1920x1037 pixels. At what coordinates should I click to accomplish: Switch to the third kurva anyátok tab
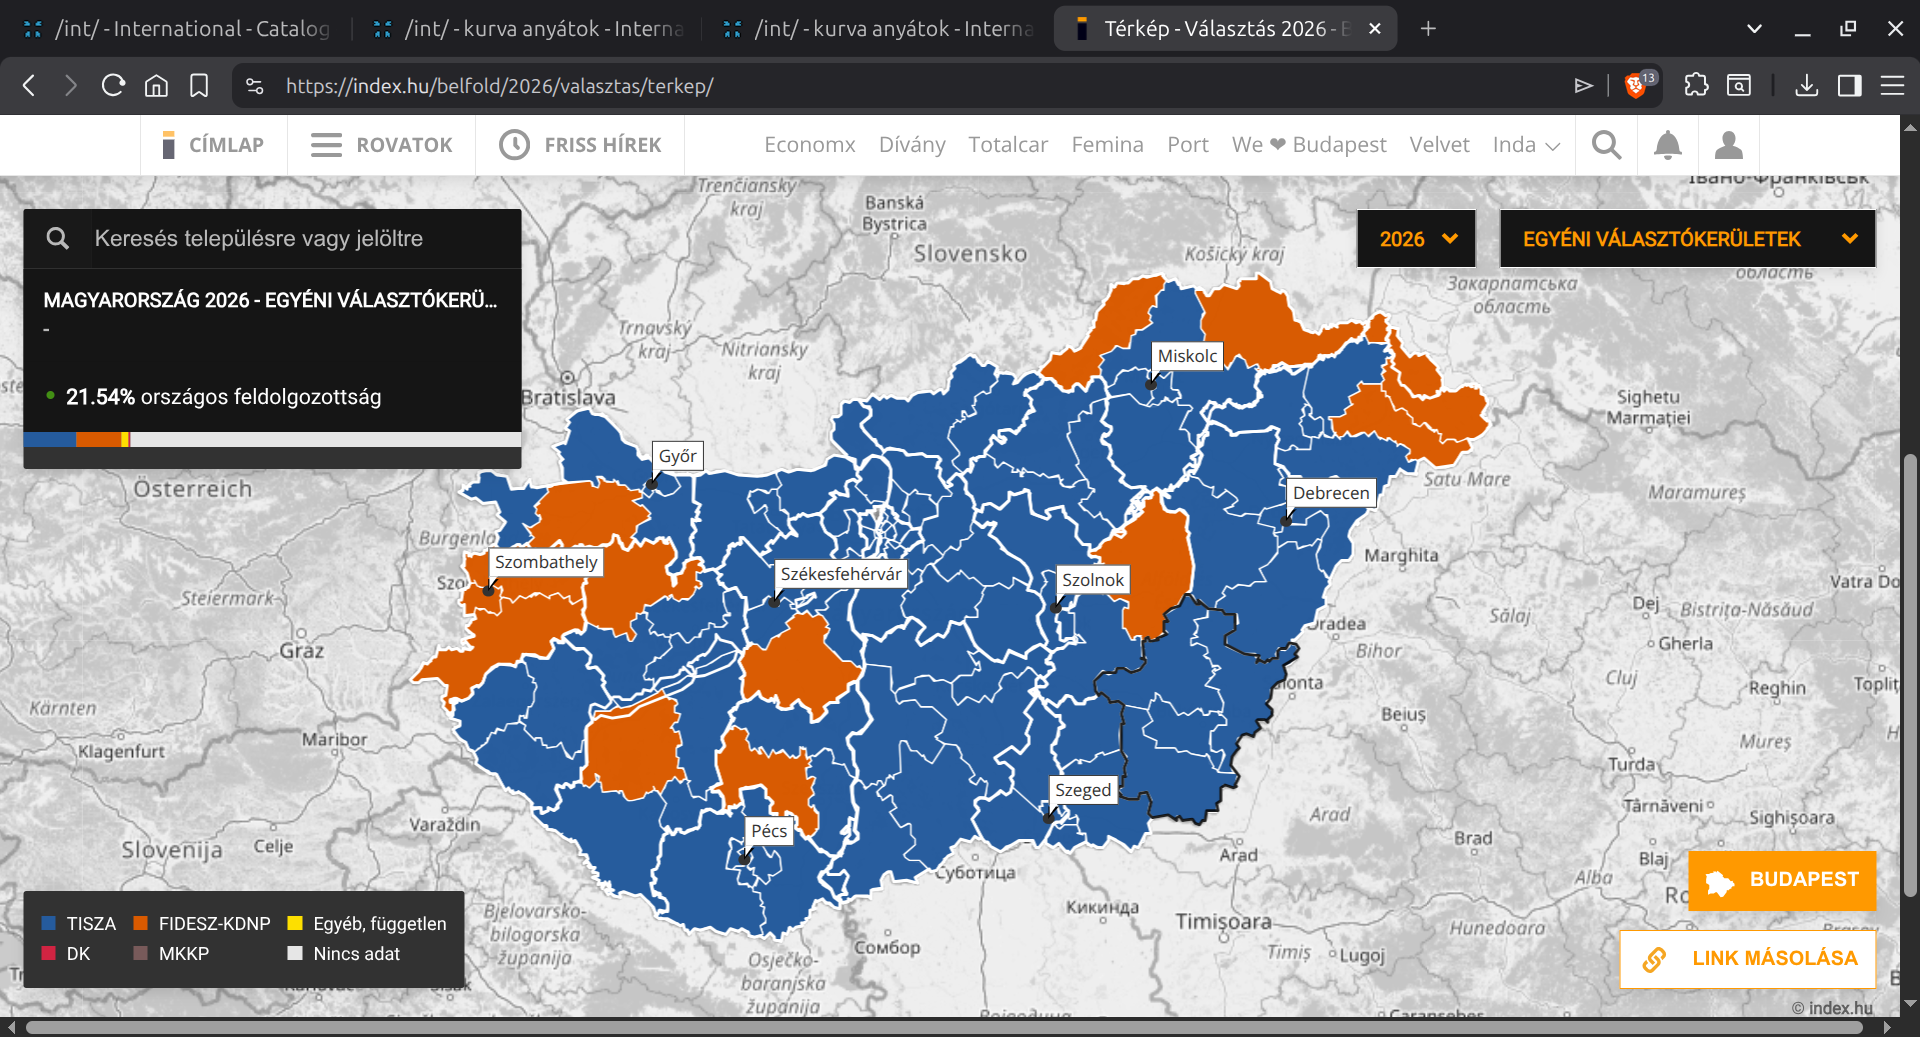tap(877, 29)
